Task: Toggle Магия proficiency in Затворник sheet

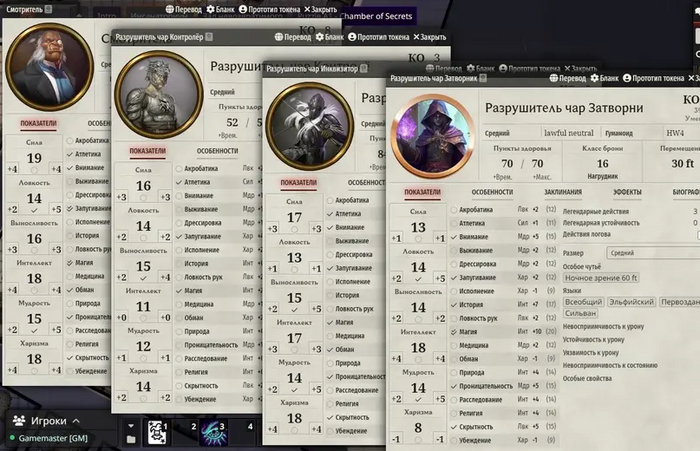Action: tap(454, 332)
